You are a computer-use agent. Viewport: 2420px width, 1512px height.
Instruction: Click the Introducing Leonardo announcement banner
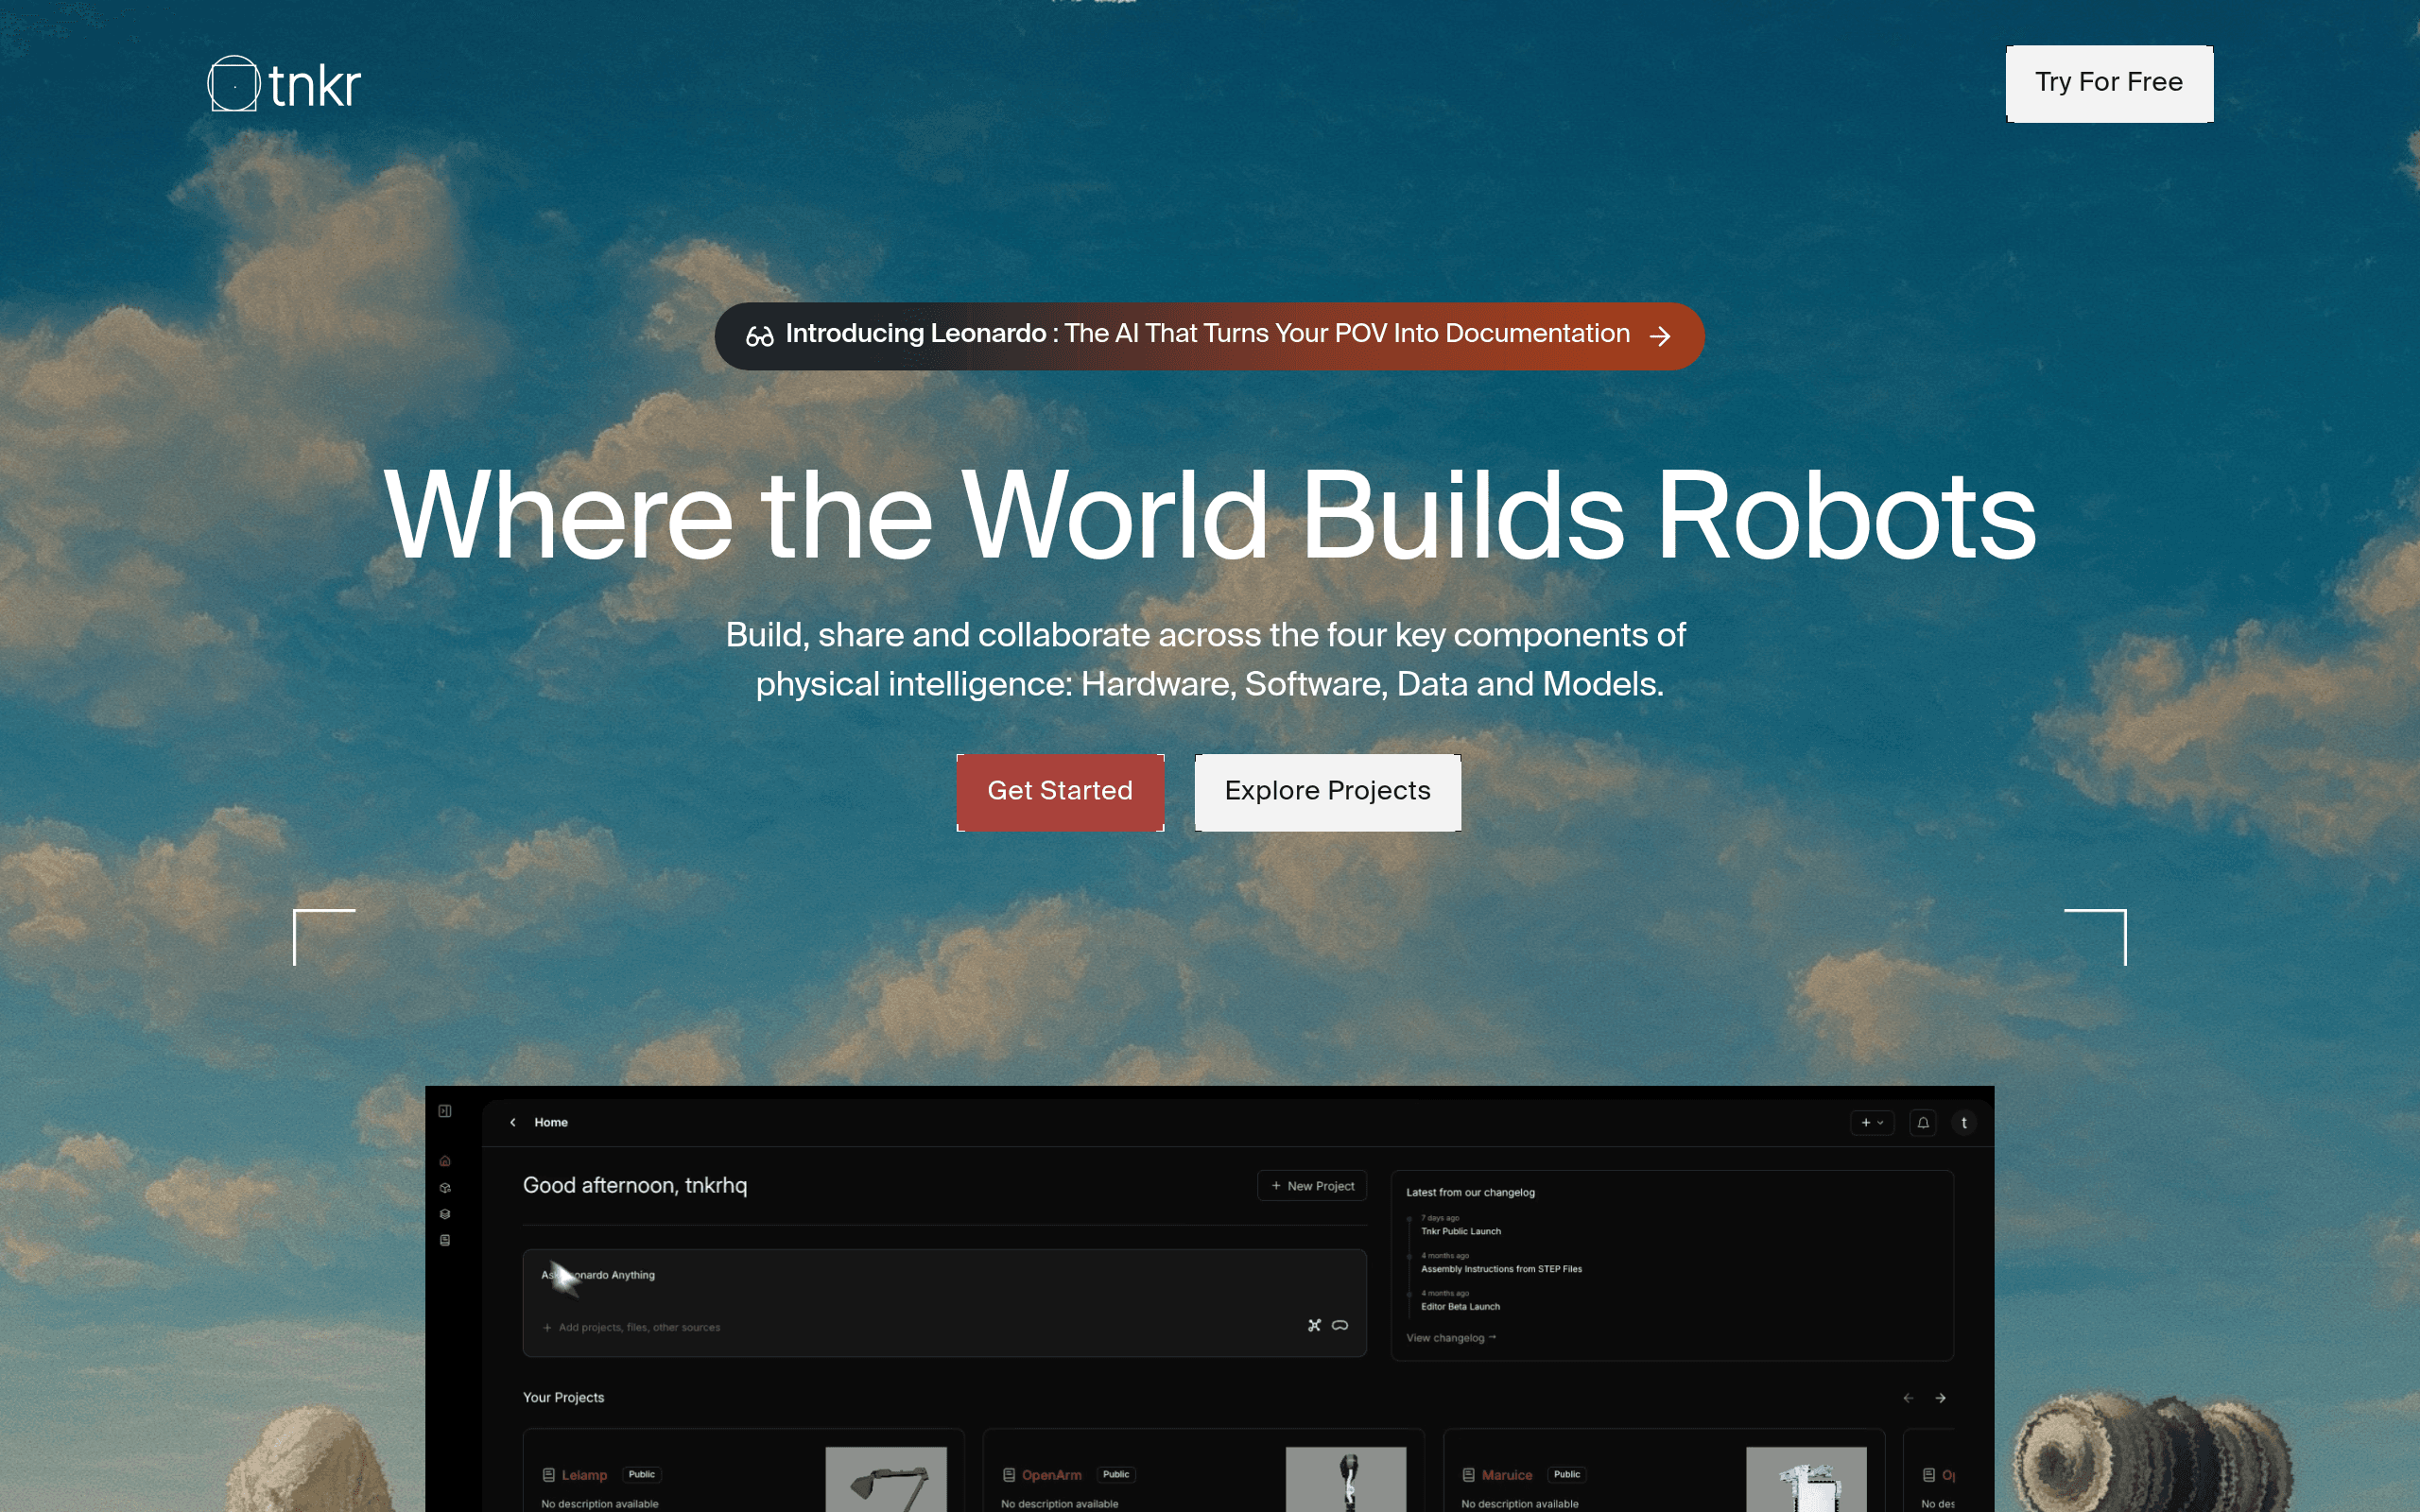[1208, 335]
